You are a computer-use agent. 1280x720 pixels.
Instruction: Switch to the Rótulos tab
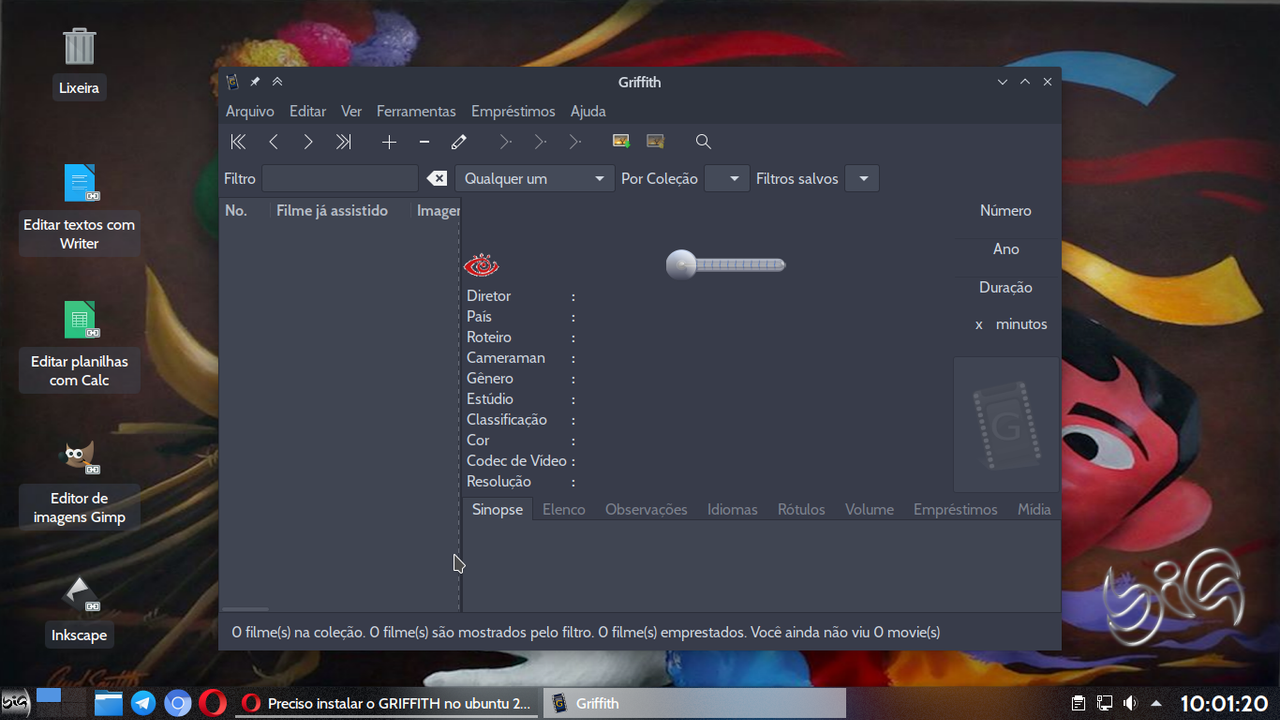(801, 509)
